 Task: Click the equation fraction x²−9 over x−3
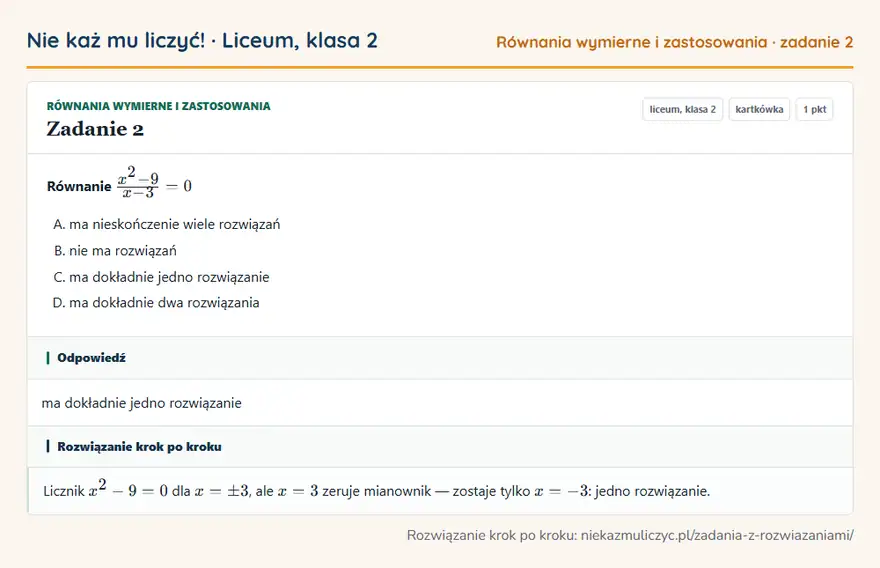pyautogui.click(x=138, y=182)
